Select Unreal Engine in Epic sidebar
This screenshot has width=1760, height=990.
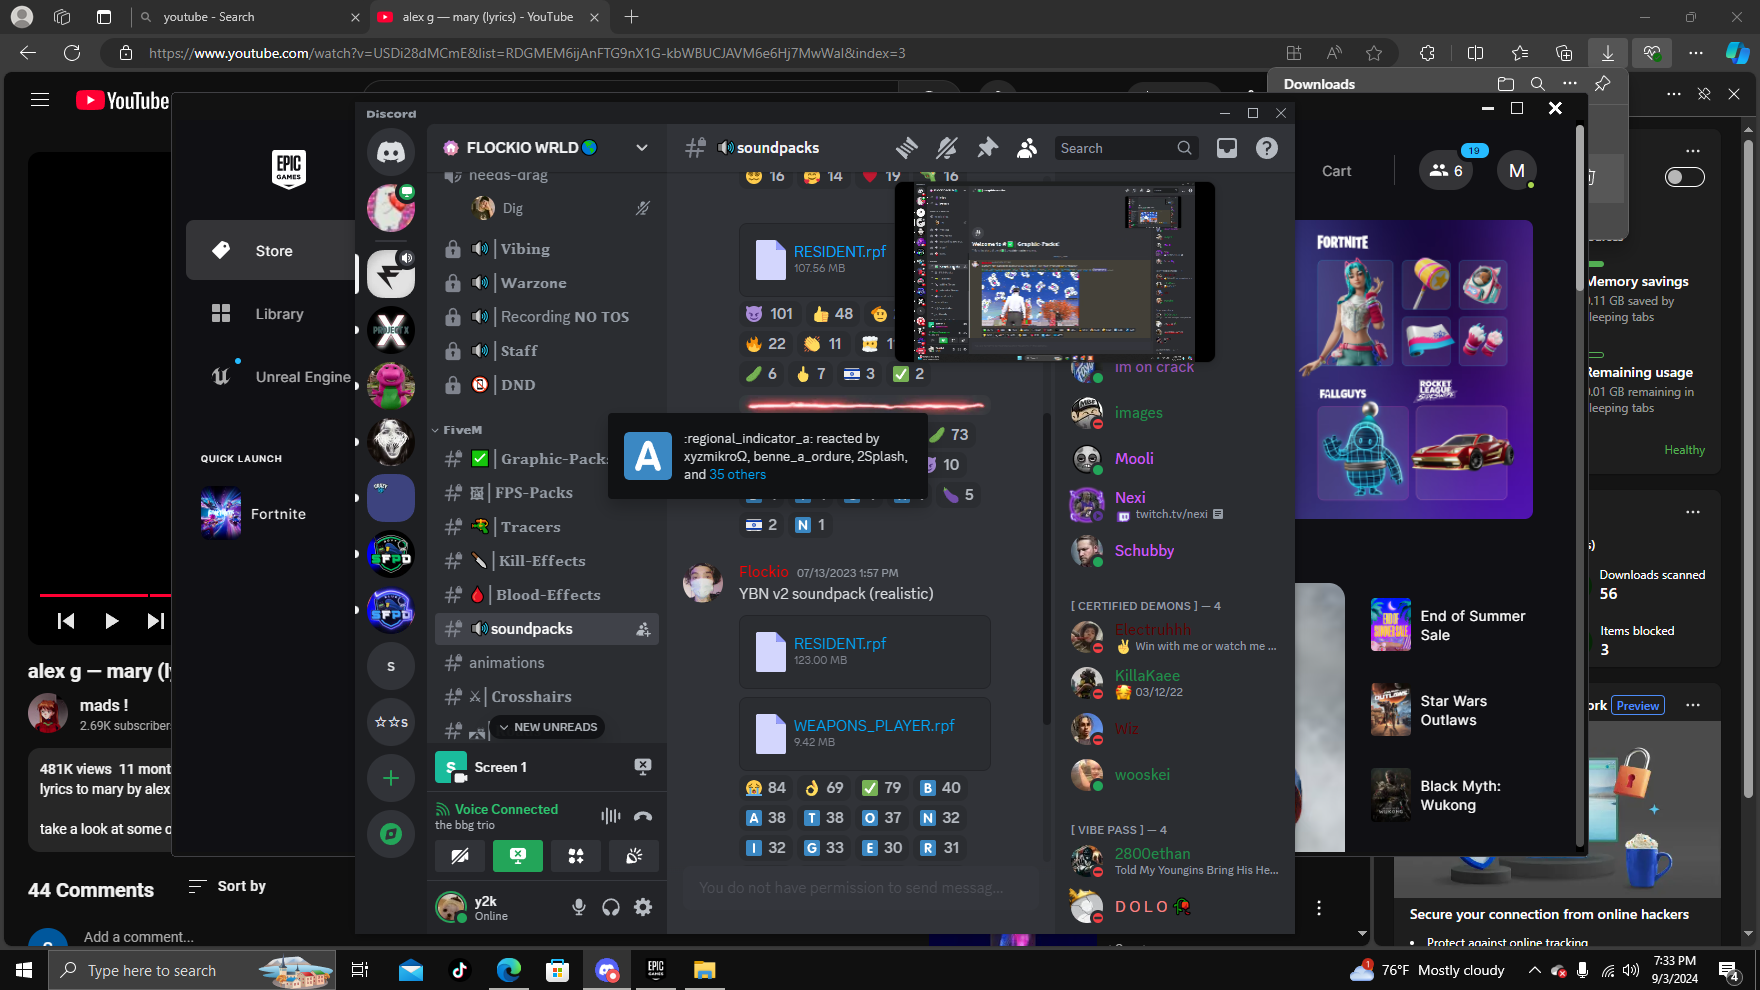[x=271, y=377]
